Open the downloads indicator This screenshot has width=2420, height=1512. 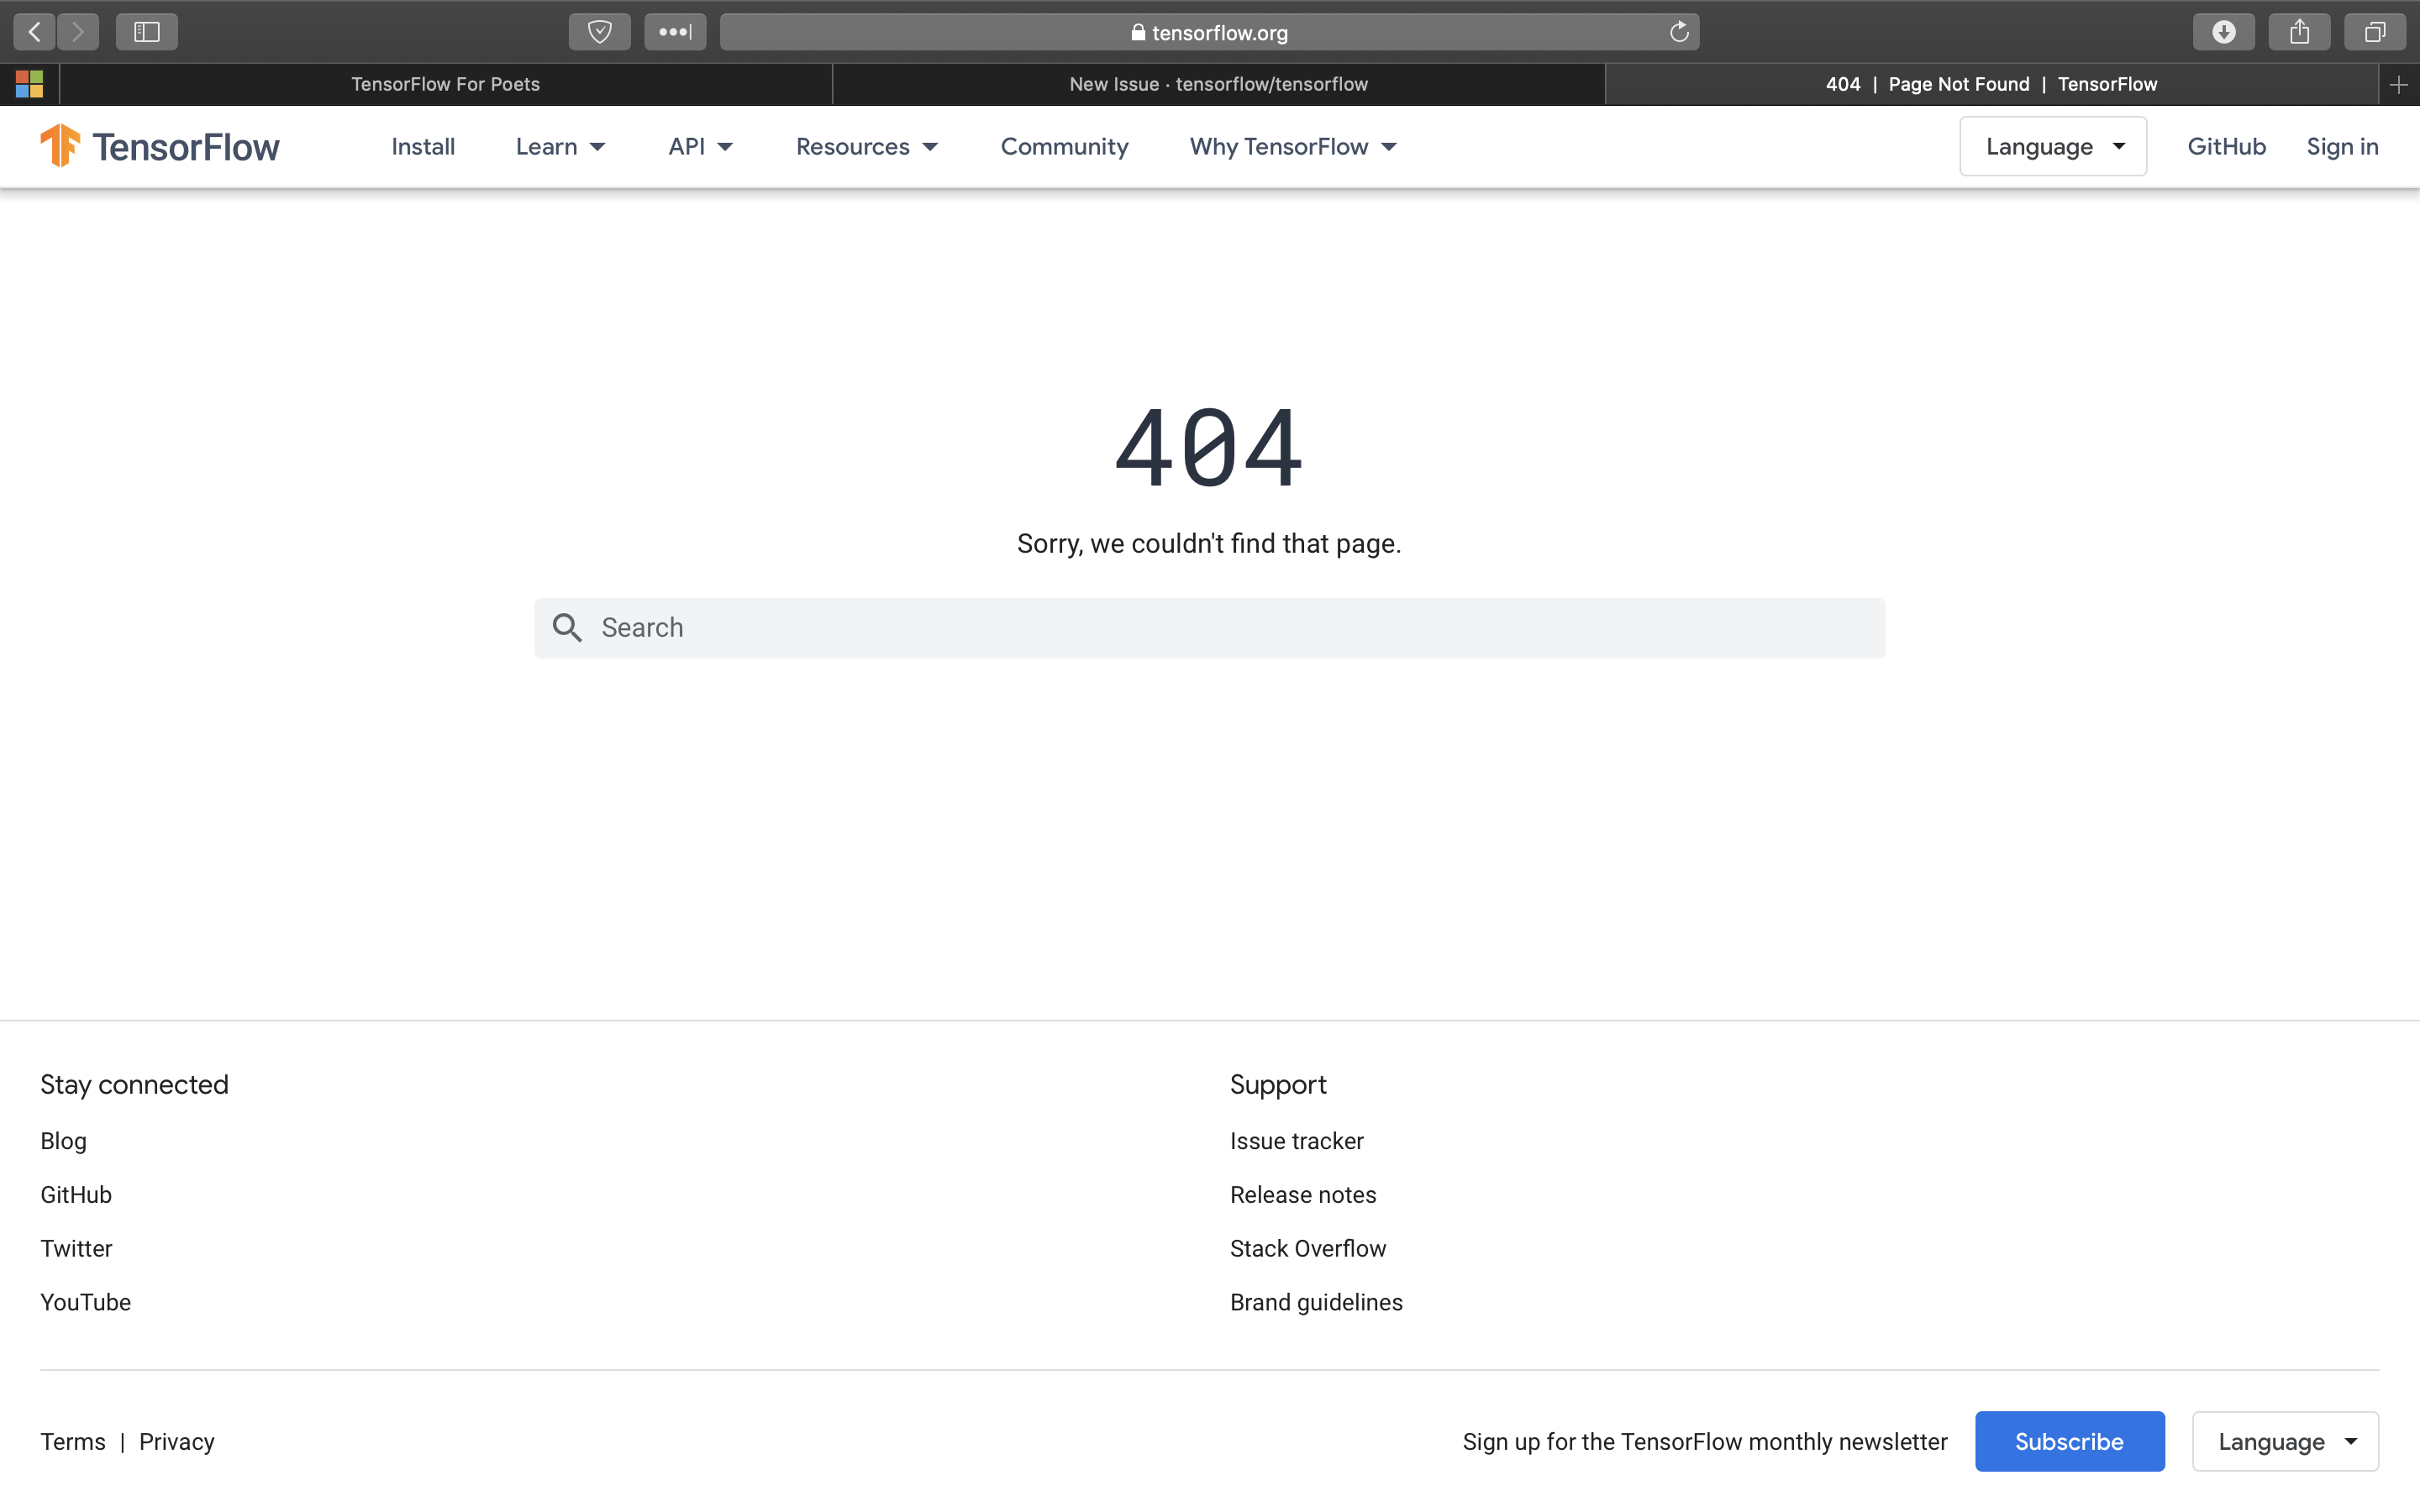coord(2223,31)
